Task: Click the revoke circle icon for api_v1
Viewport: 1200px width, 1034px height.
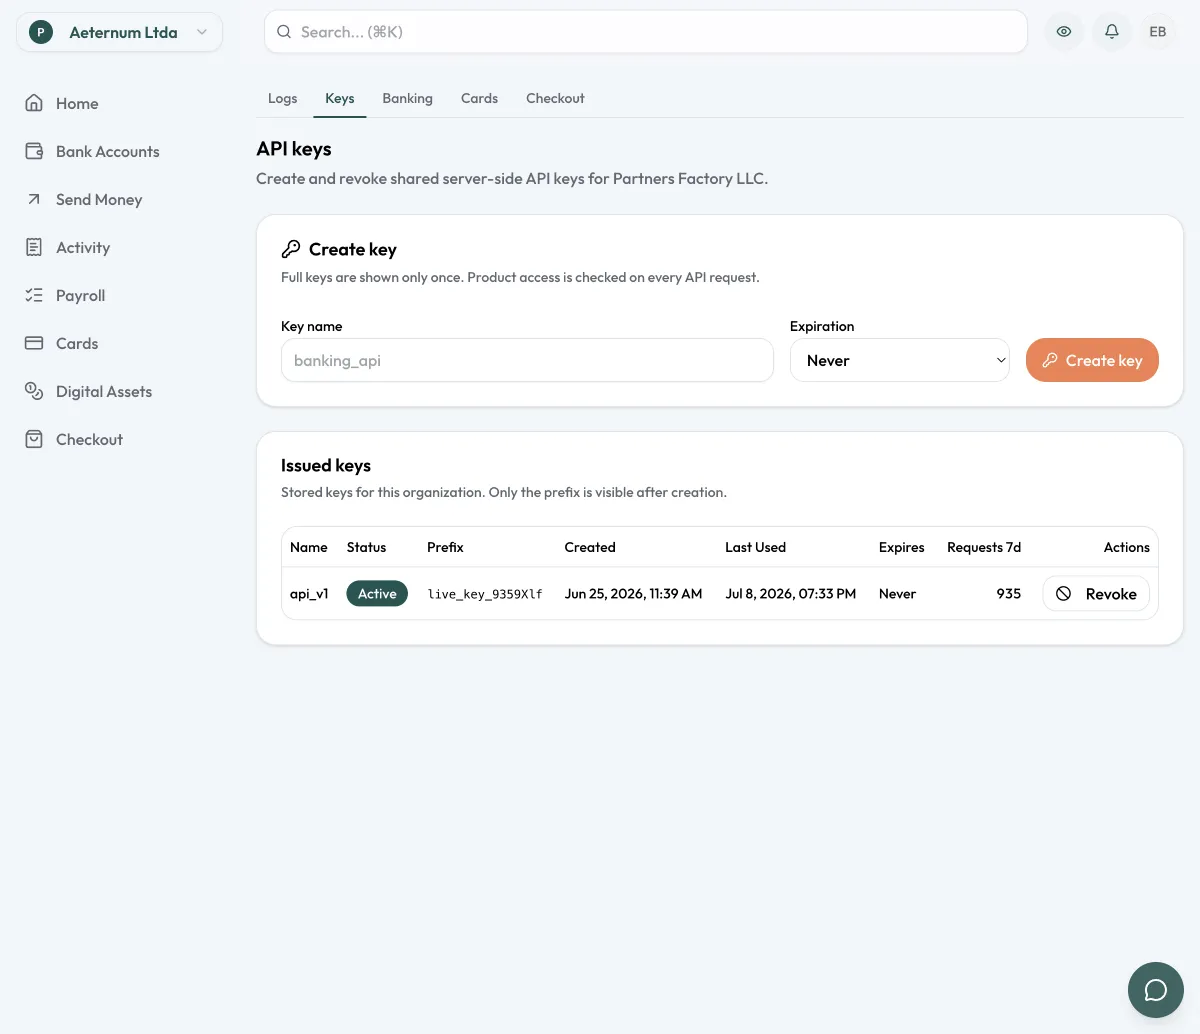Action: tap(1064, 594)
